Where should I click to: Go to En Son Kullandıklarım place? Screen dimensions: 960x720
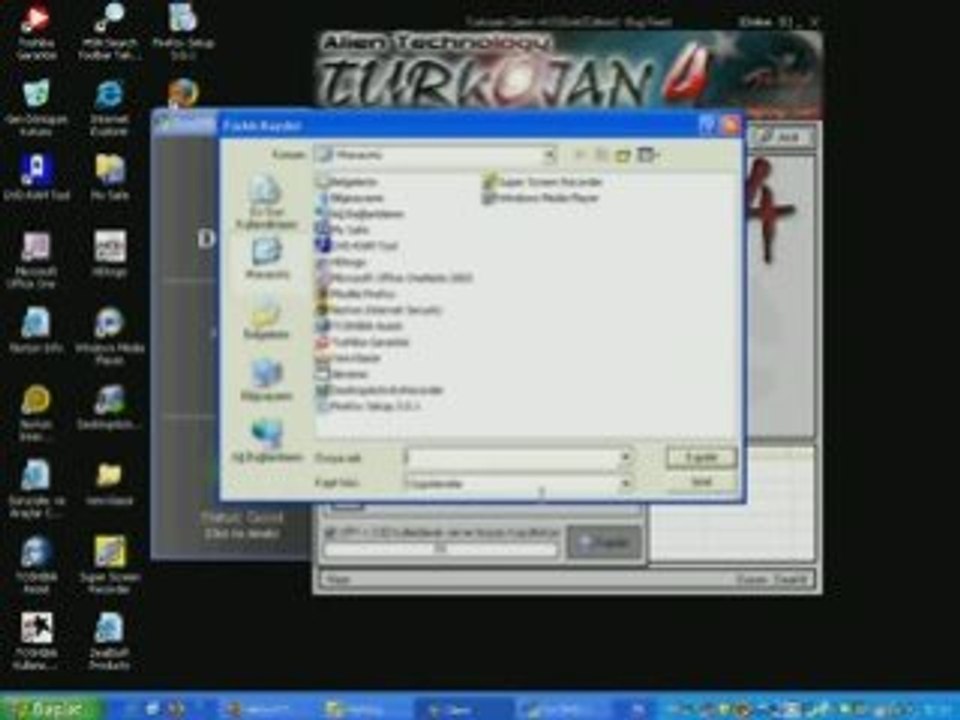tap(266, 202)
